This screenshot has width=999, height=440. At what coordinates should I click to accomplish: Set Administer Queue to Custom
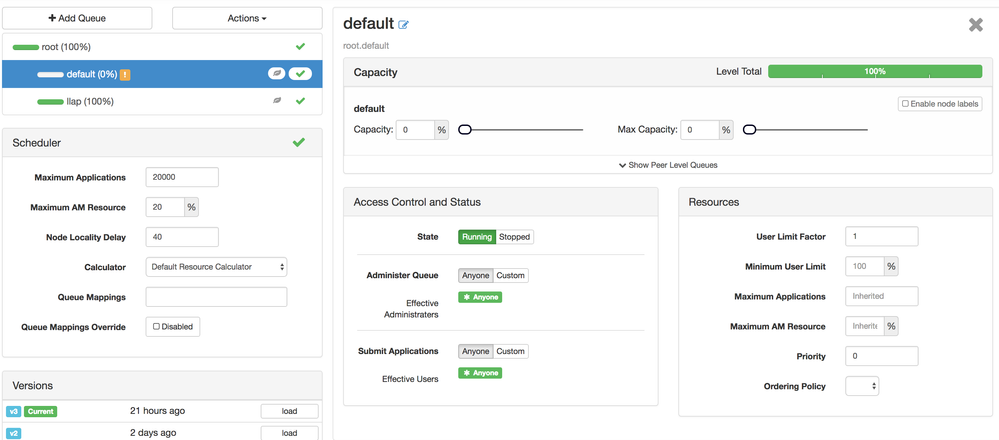(510, 275)
